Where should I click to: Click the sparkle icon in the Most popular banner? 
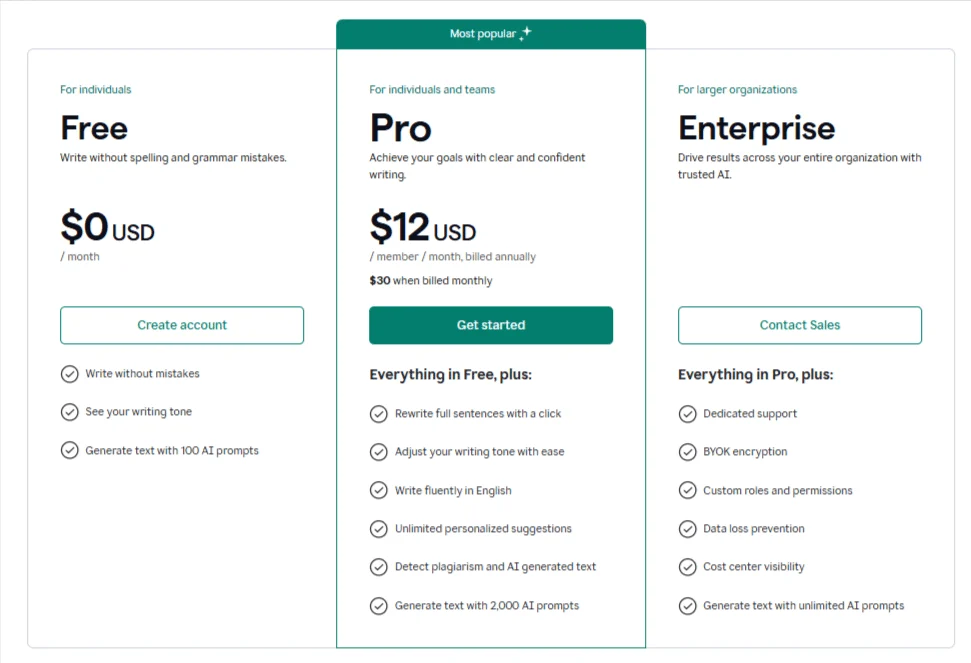(x=525, y=32)
